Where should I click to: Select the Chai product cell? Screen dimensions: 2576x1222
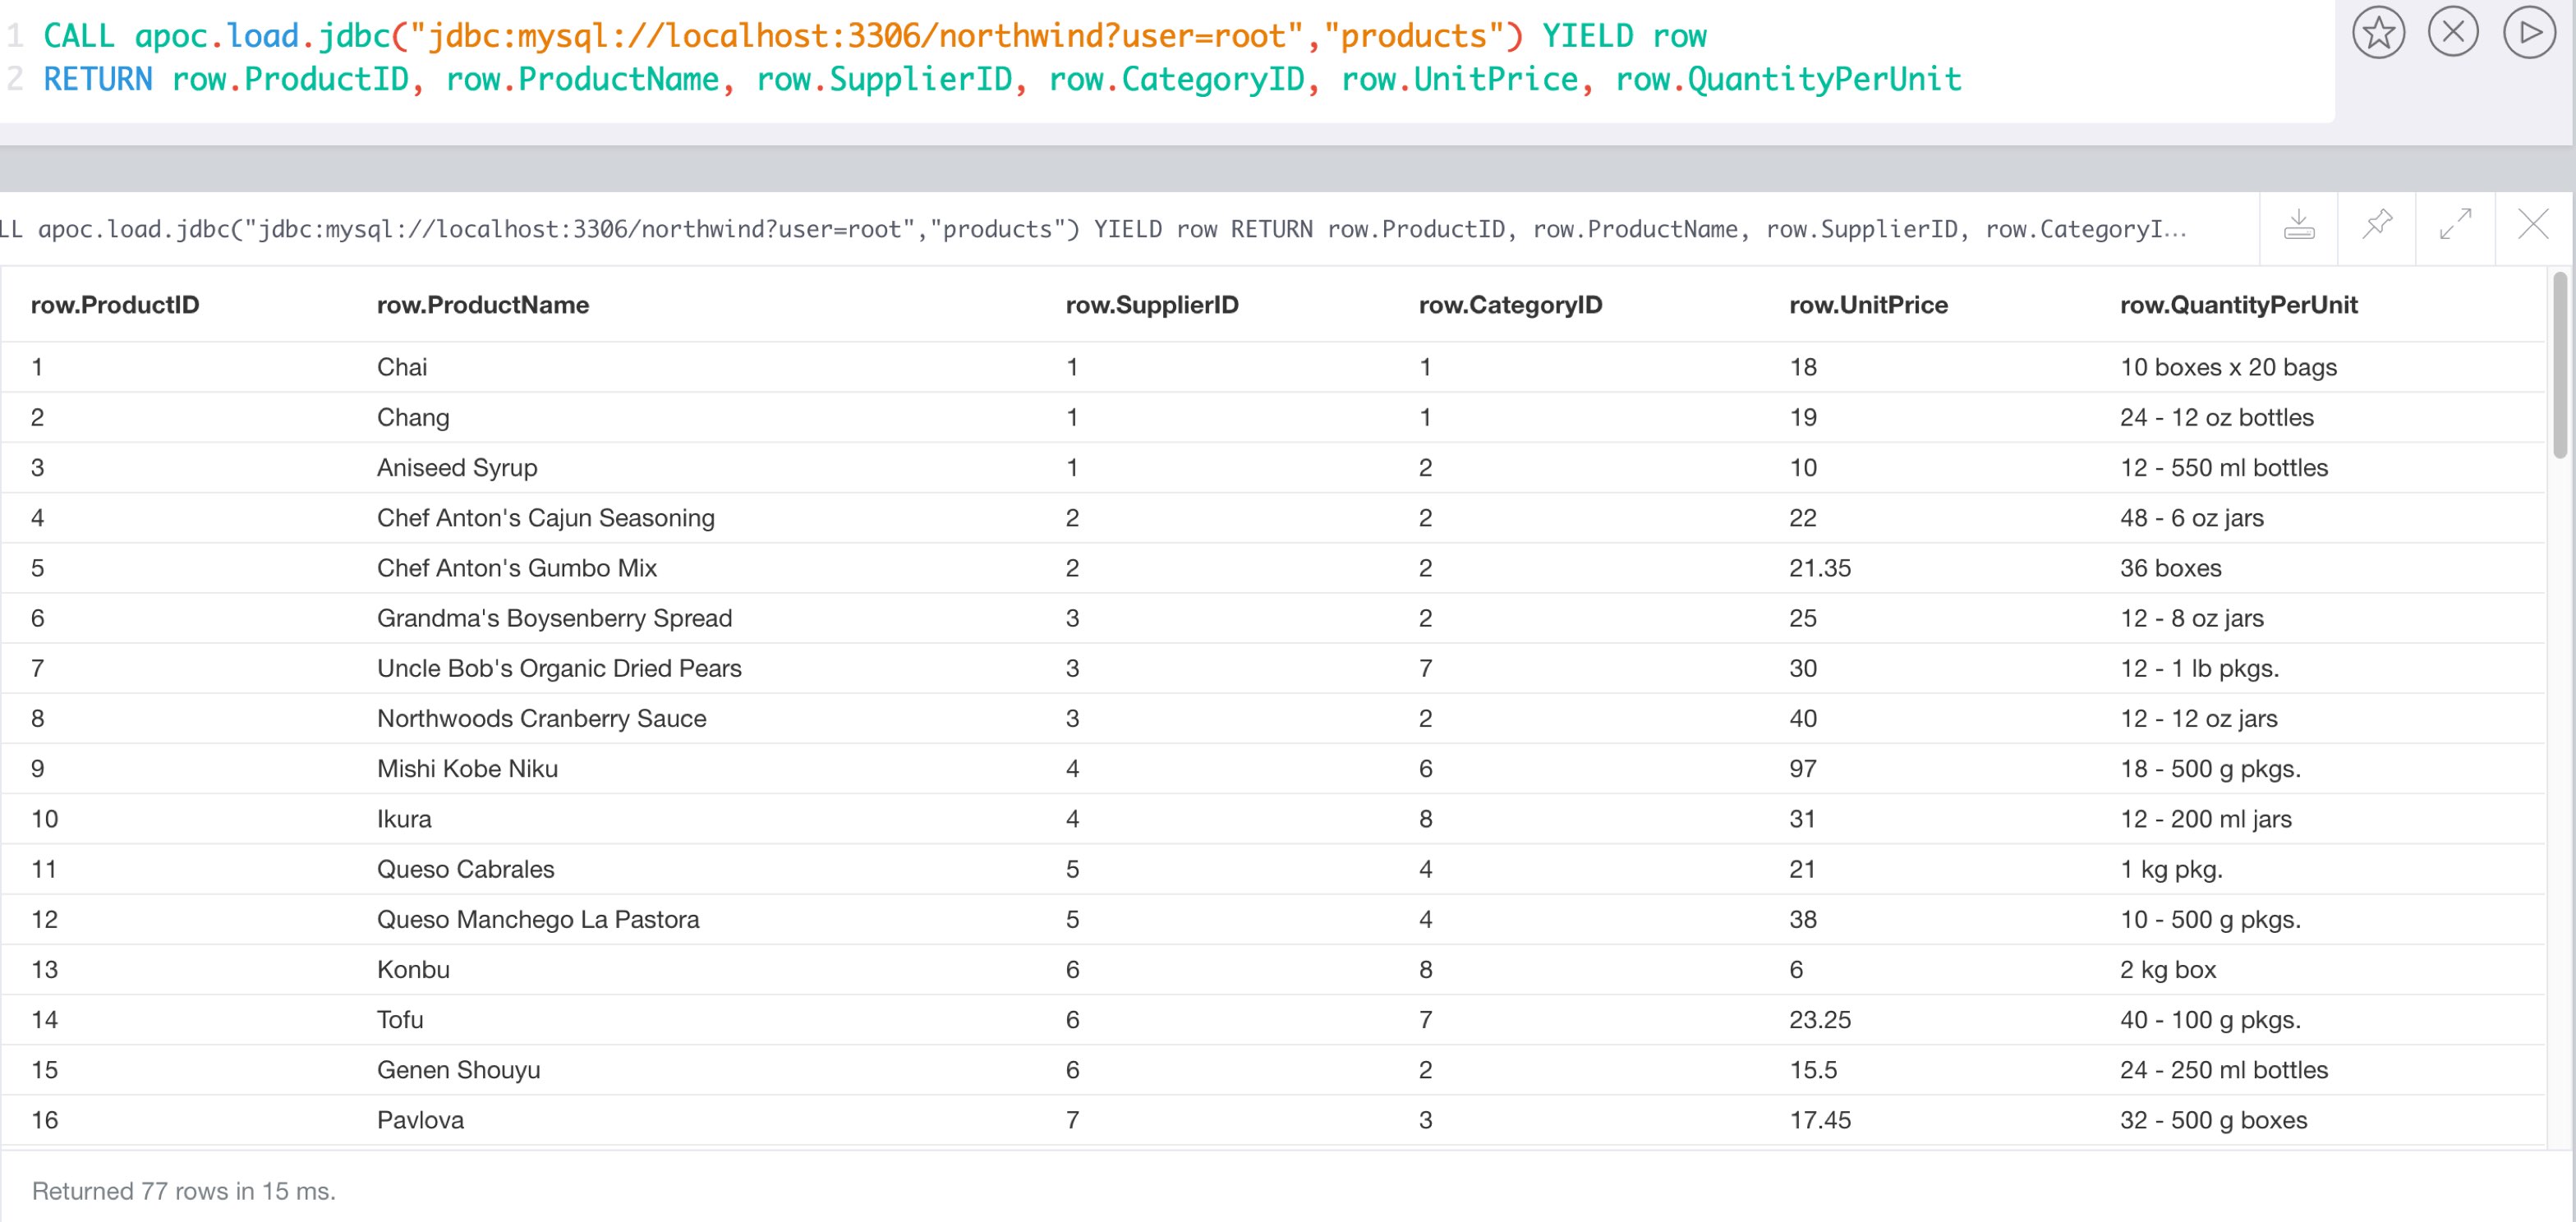[402, 367]
